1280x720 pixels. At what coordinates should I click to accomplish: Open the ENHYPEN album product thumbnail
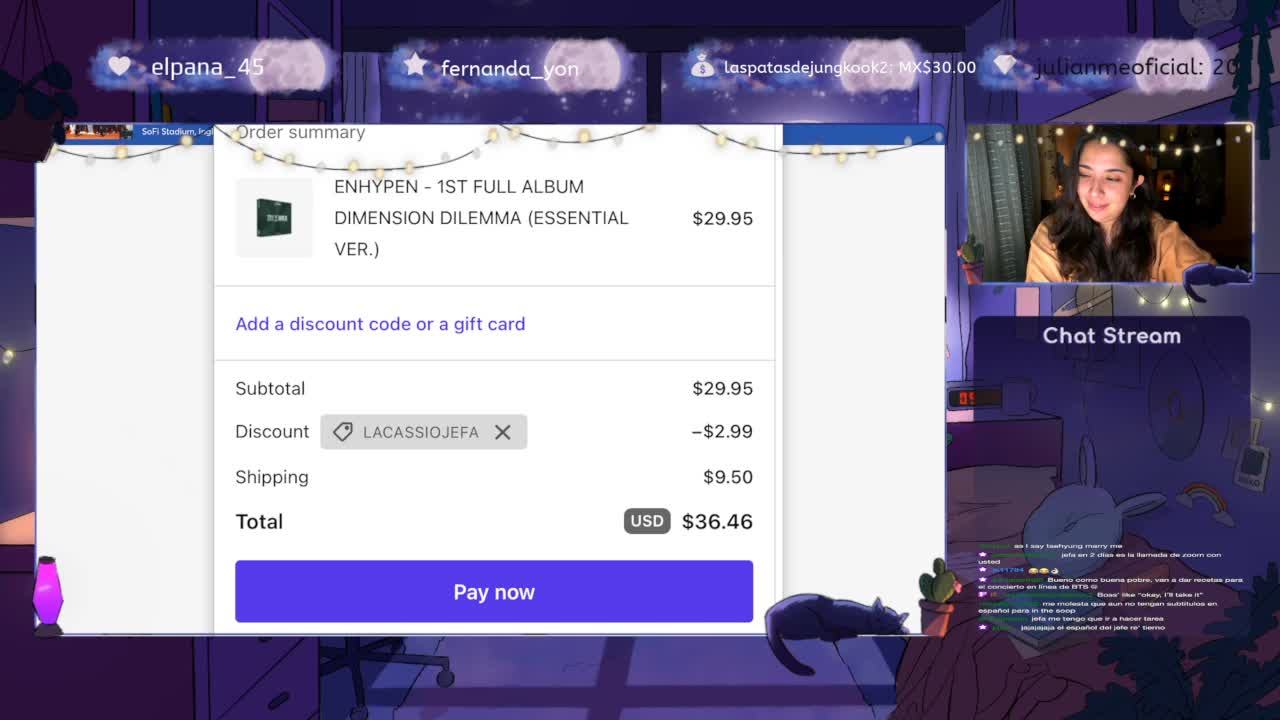tap(274, 217)
